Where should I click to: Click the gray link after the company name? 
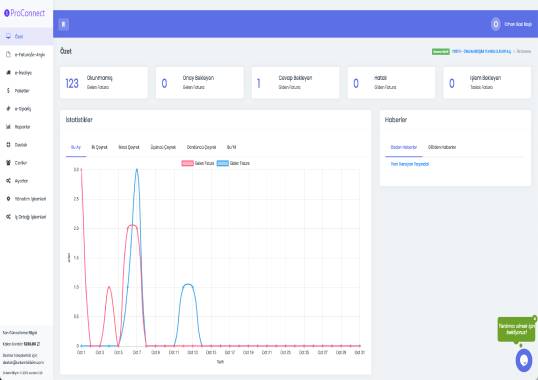point(524,51)
